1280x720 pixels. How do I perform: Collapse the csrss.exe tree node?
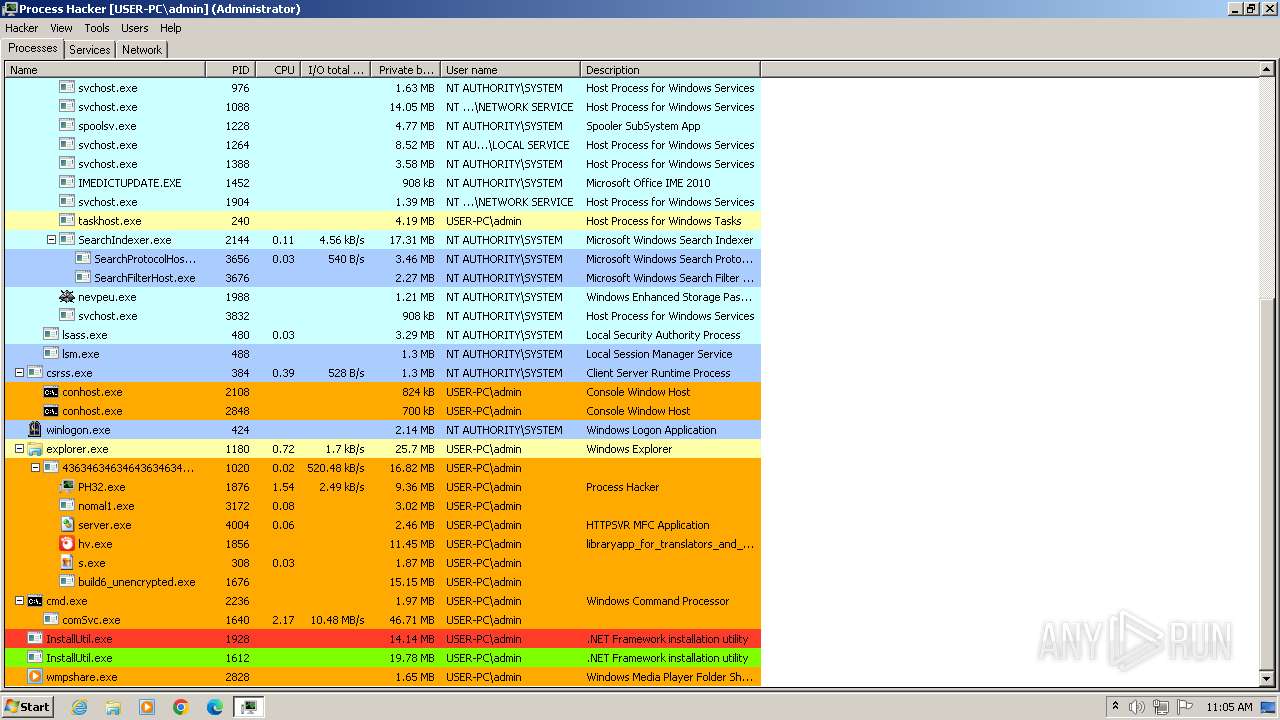[19, 373]
